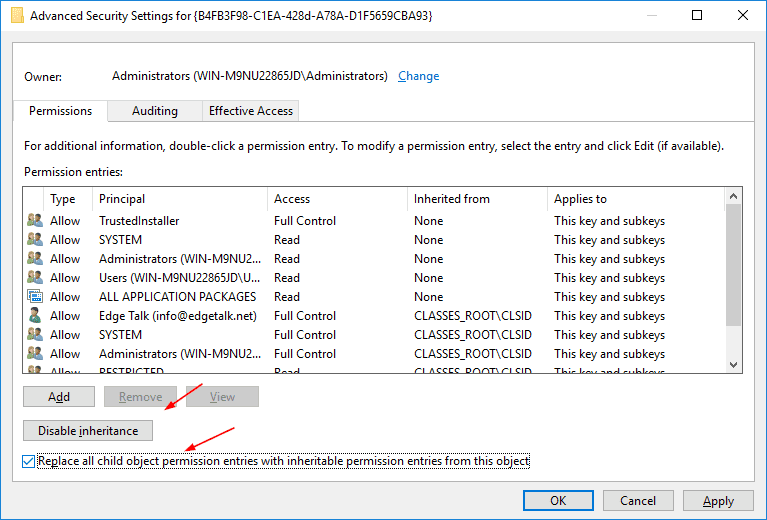Select the SYSTEM Read entry icon

[x=35, y=239]
